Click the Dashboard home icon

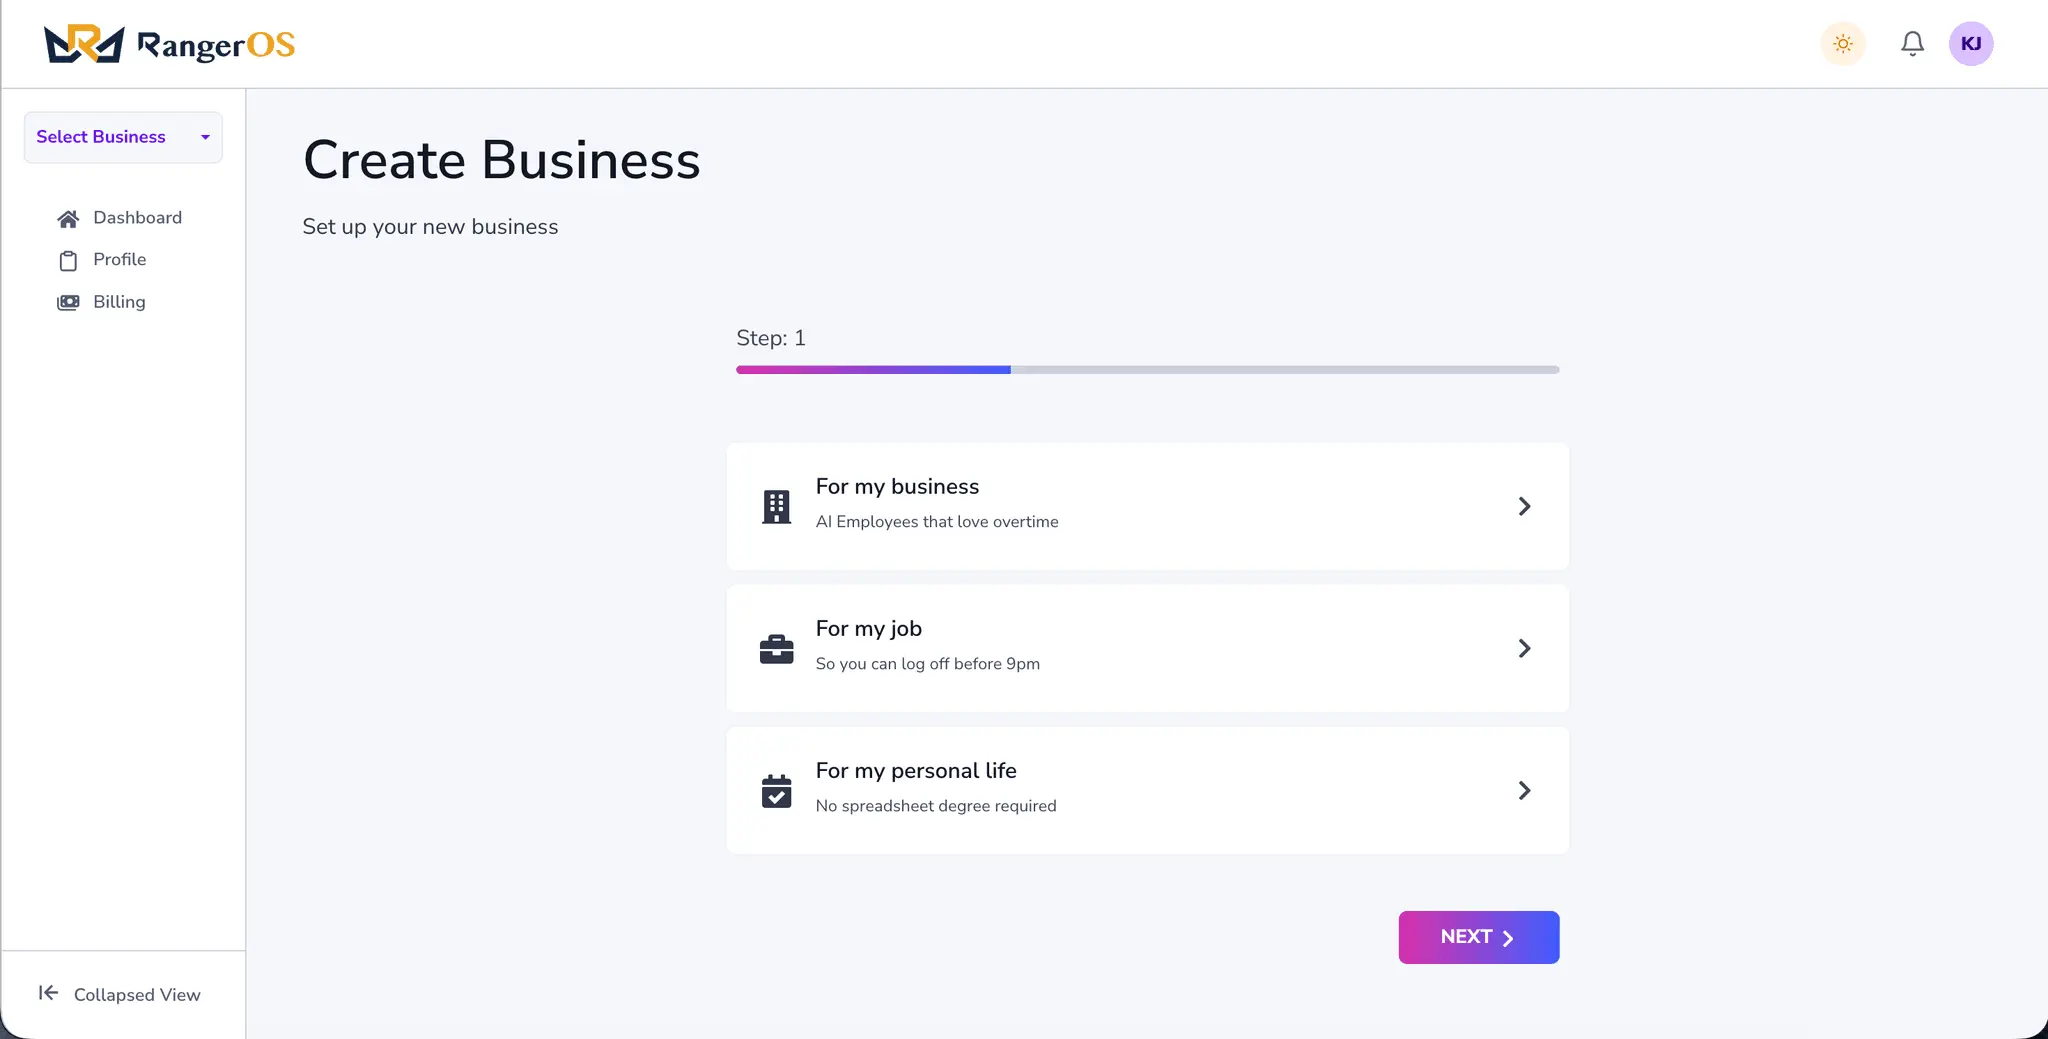68,219
